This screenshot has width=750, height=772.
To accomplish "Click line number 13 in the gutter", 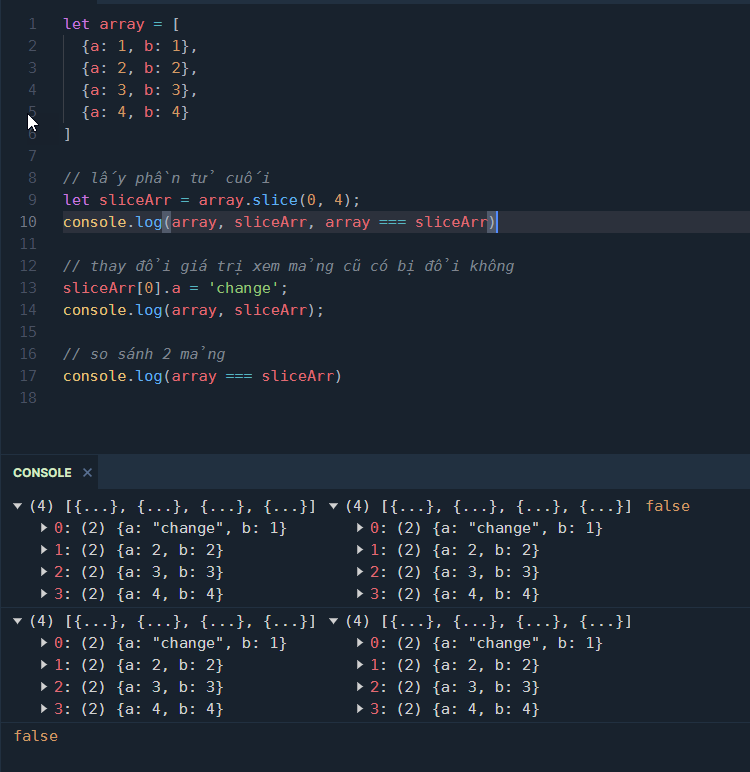I will (28, 288).
